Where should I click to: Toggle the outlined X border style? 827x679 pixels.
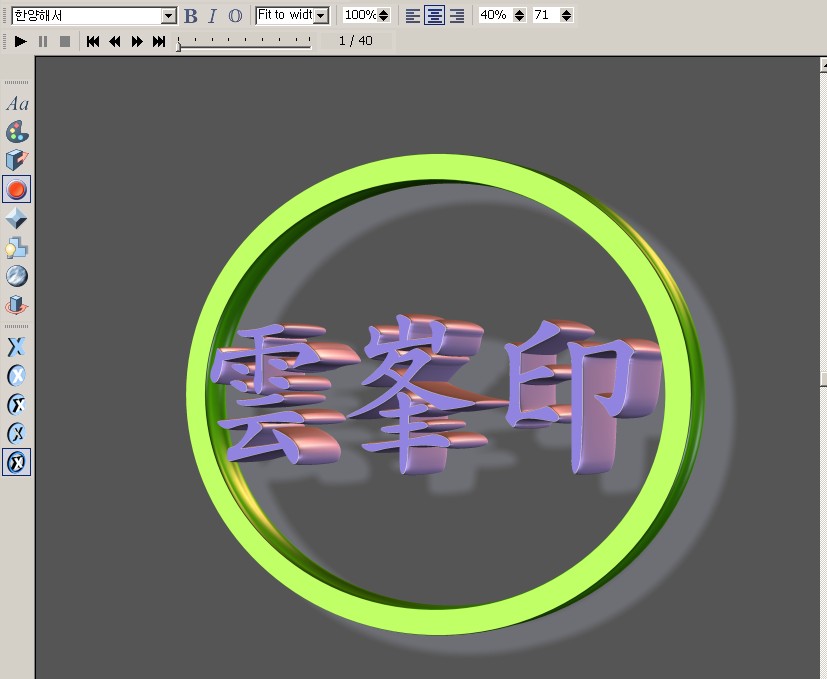click(x=17, y=433)
